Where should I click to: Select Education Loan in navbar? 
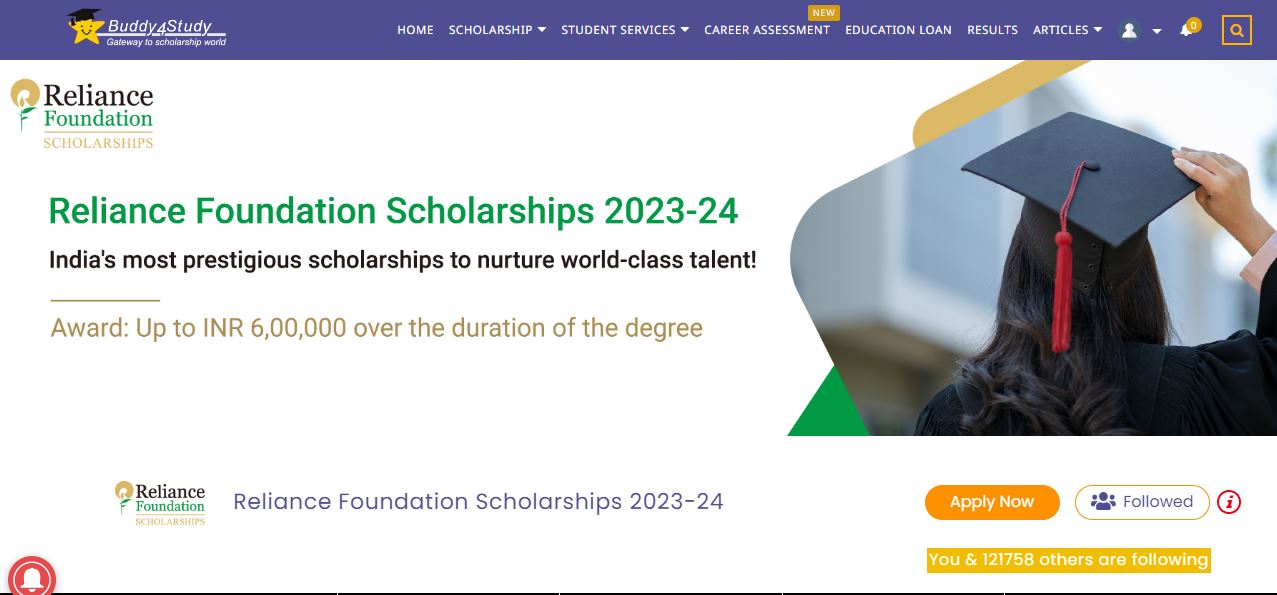(x=898, y=30)
